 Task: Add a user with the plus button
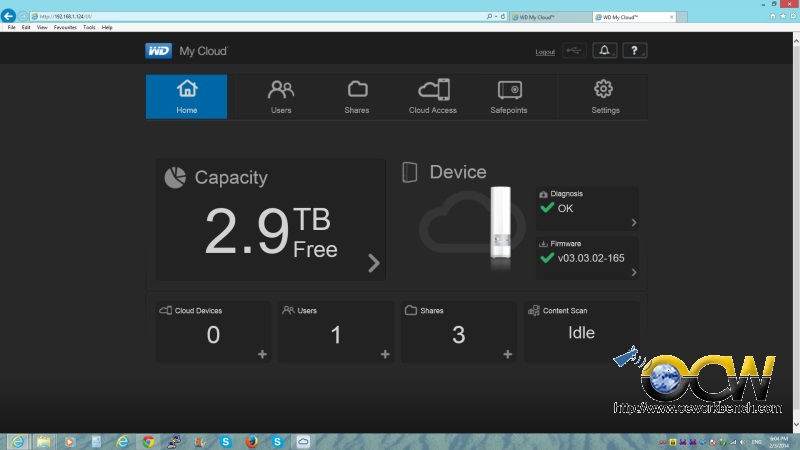click(385, 354)
